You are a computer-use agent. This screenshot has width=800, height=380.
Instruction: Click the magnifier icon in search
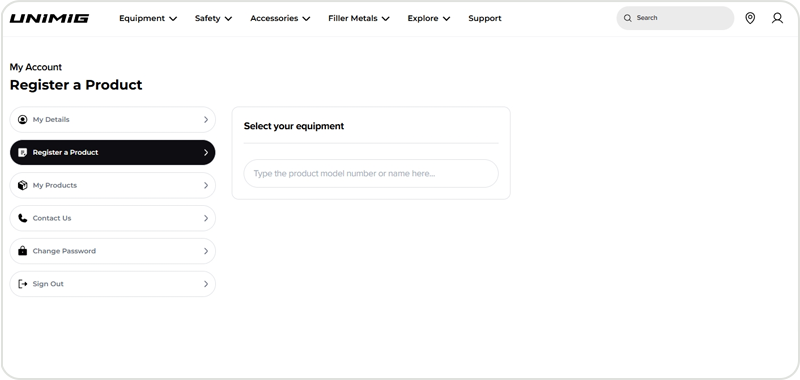coord(628,18)
